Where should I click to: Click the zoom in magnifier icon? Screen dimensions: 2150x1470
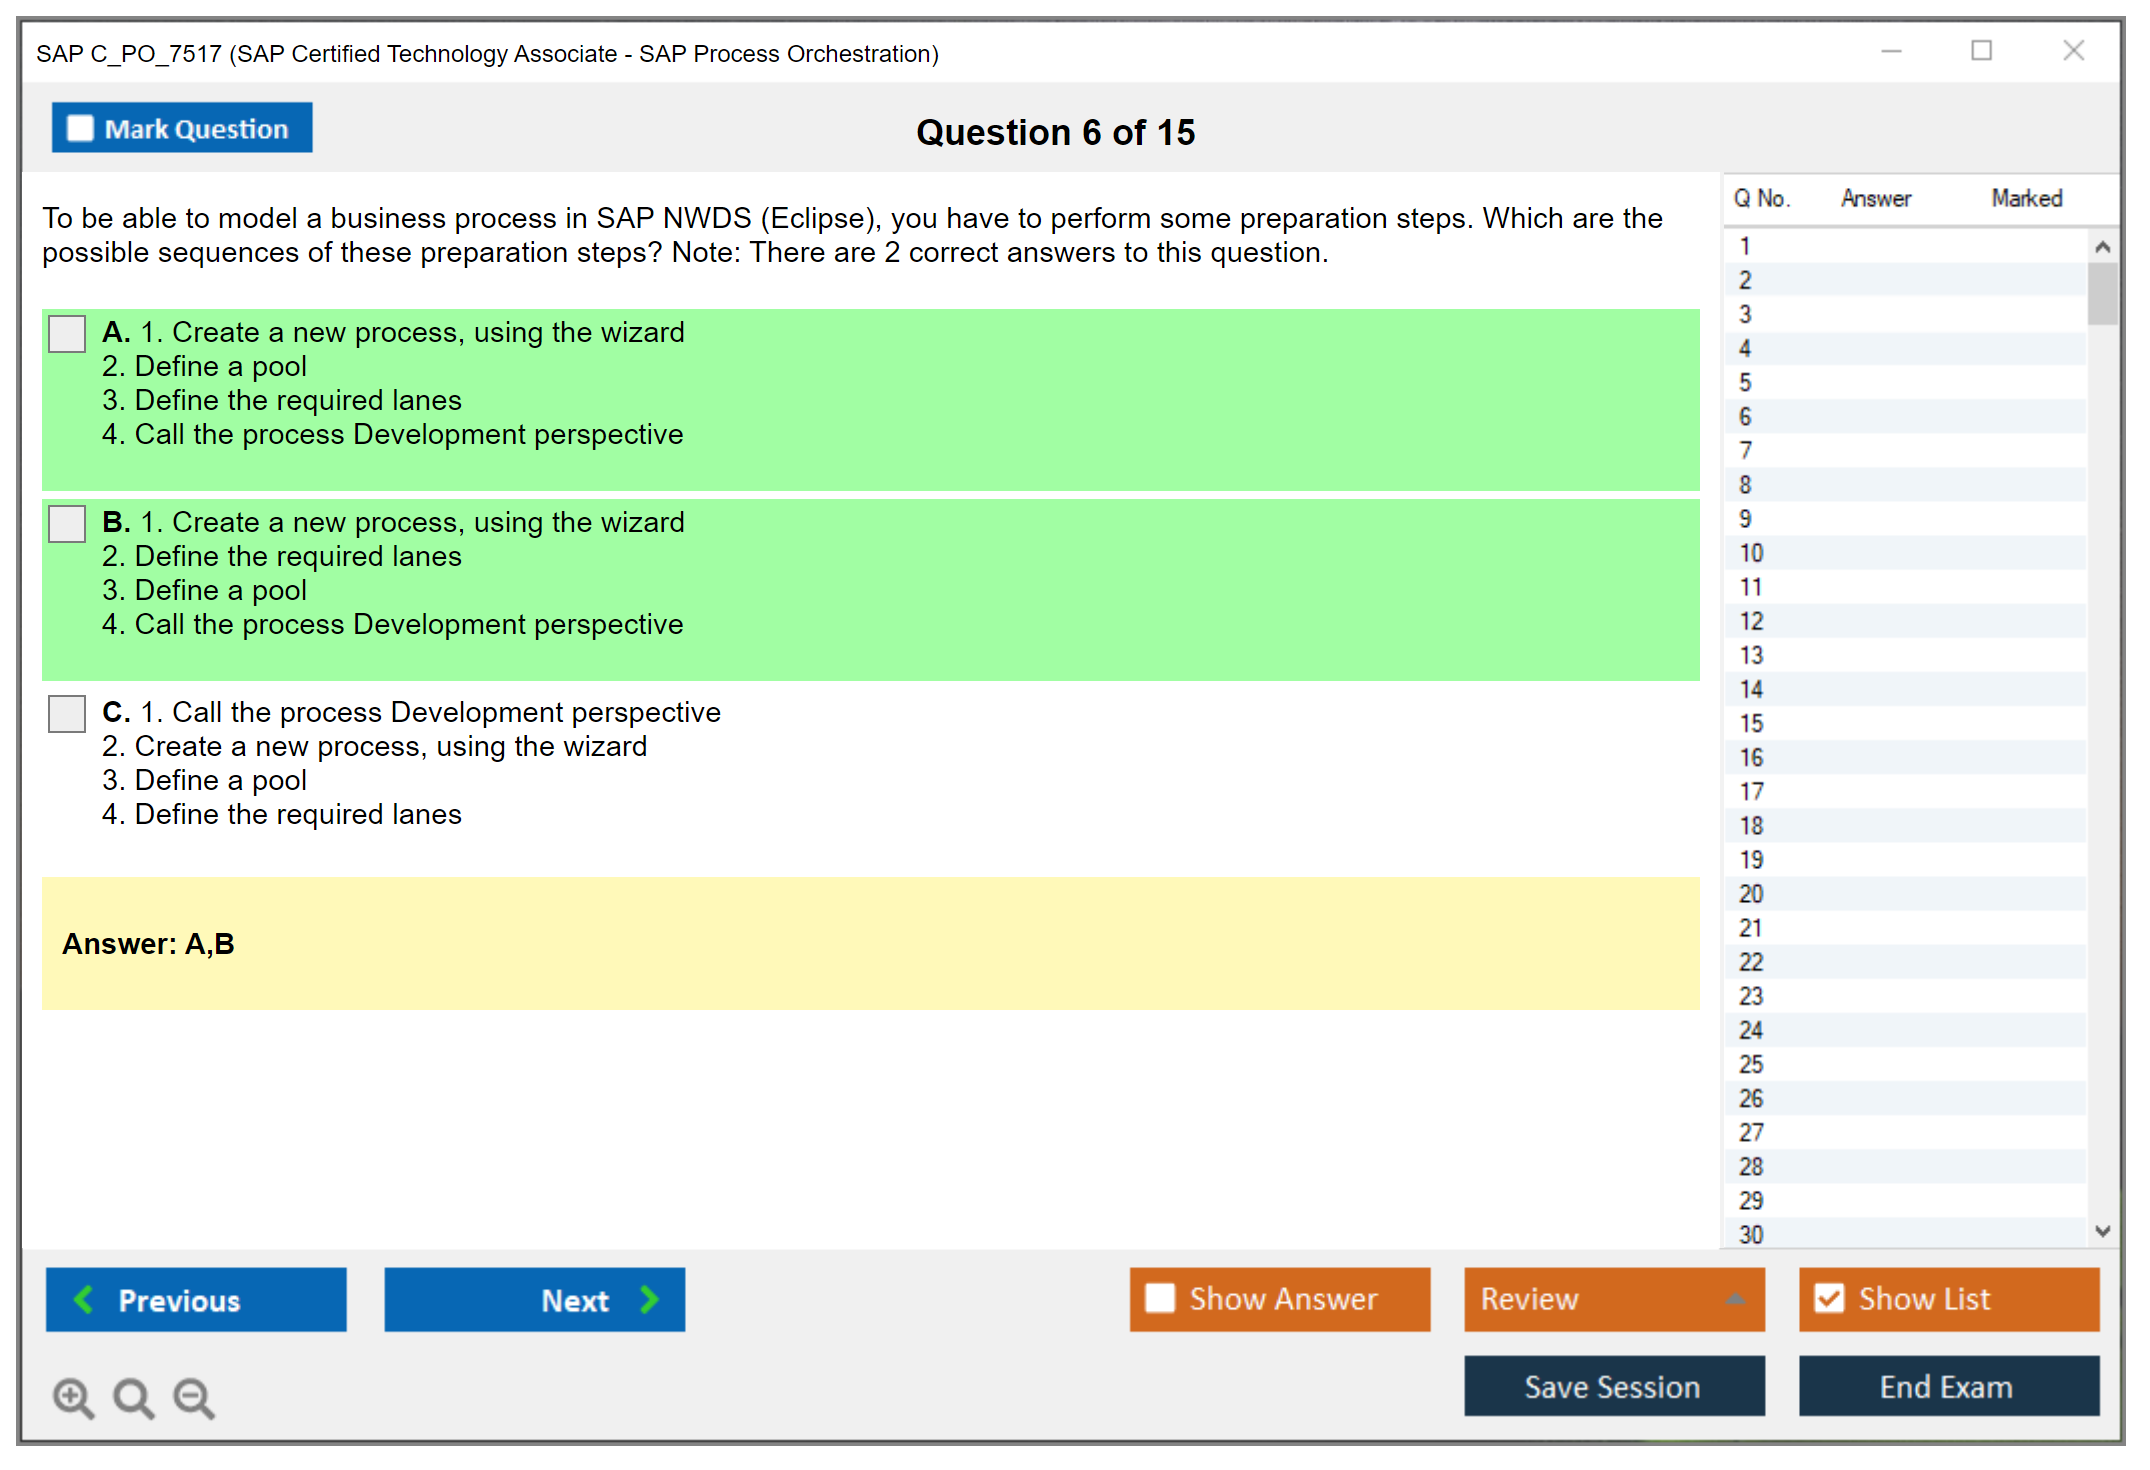point(73,1397)
